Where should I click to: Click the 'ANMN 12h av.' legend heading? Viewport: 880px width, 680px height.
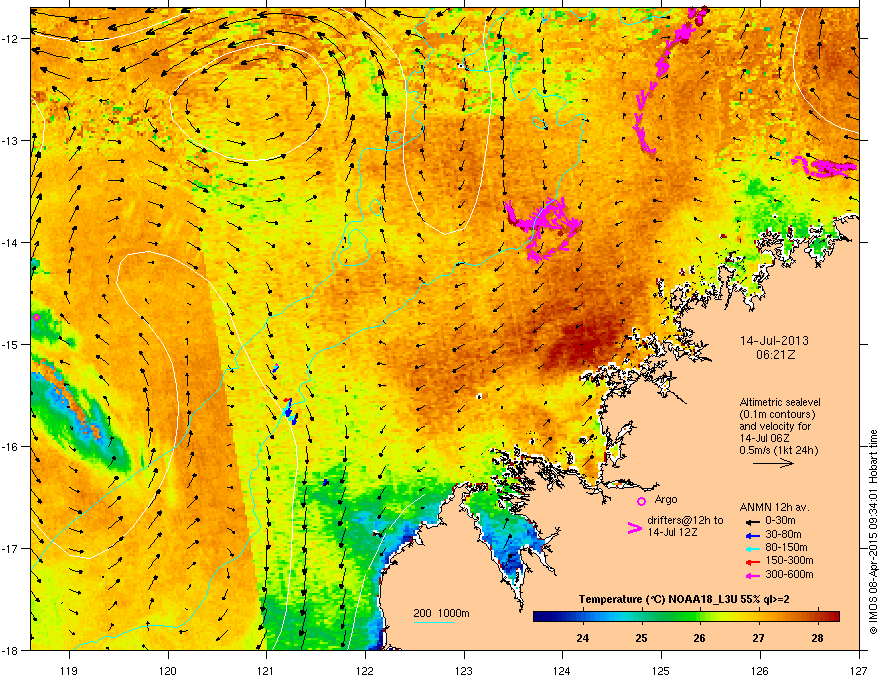pyautogui.click(x=774, y=507)
